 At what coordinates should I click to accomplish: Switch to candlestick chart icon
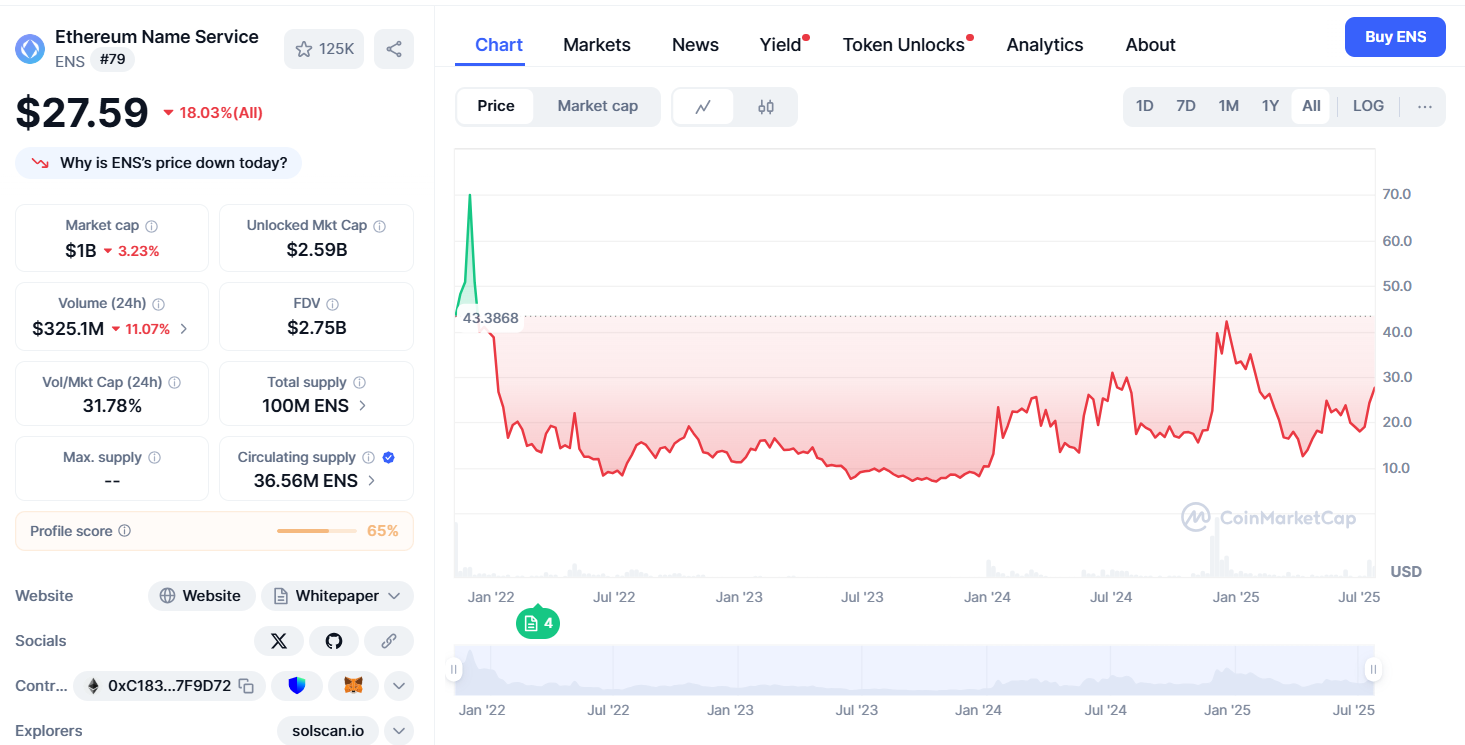pyautogui.click(x=766, y=107)
